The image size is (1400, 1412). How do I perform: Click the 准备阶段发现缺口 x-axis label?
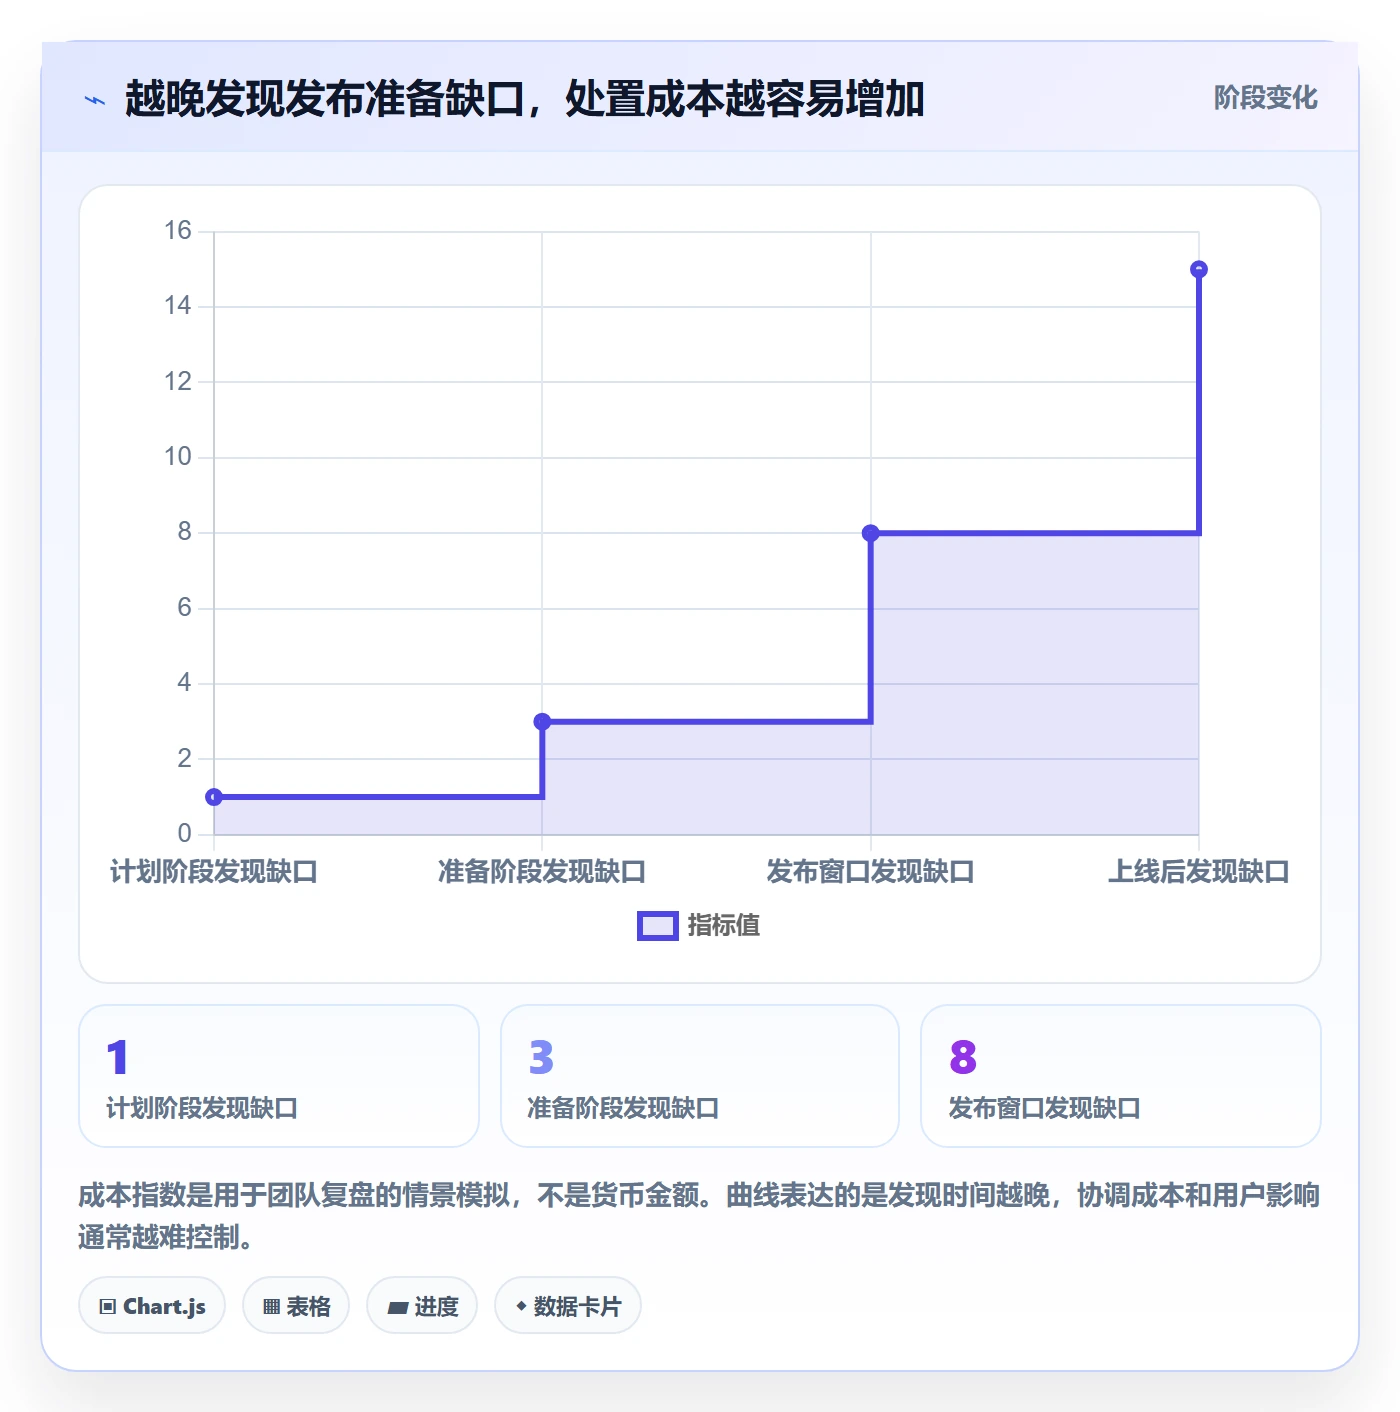542,872
